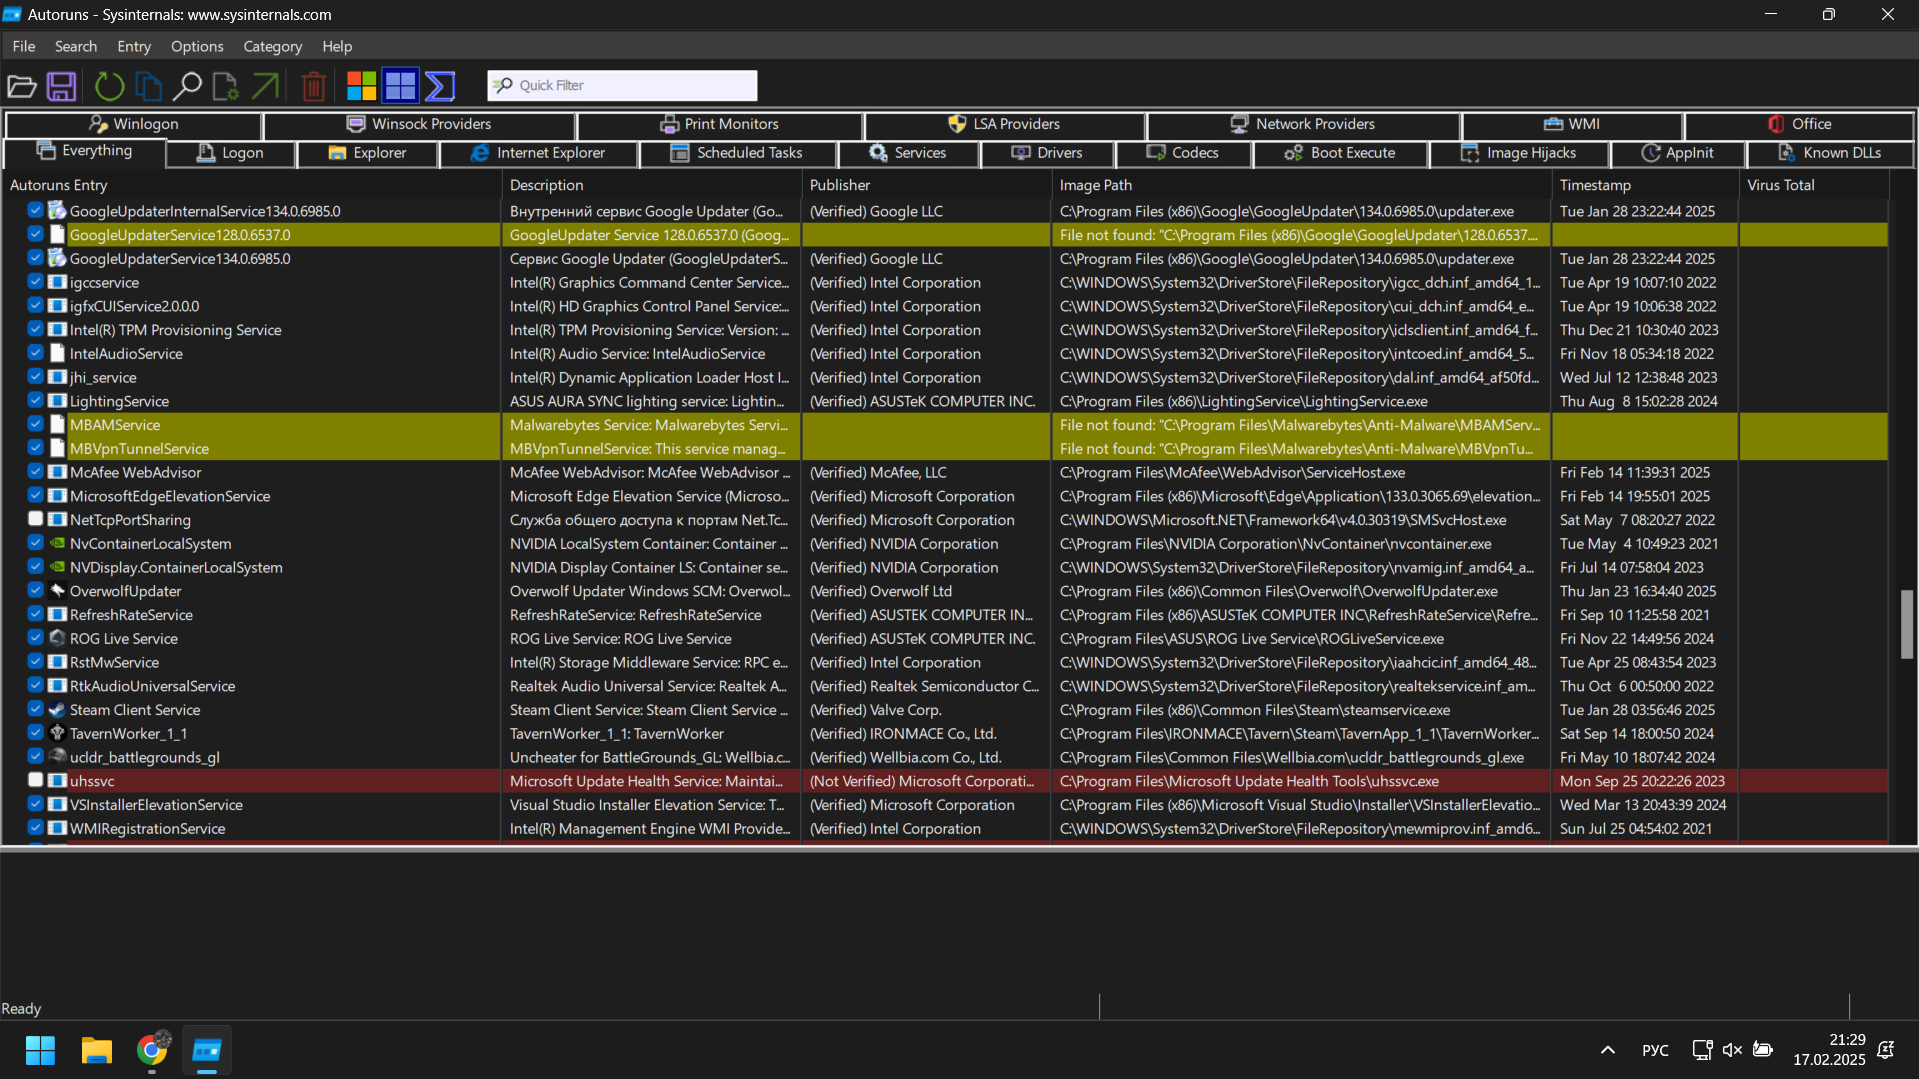Click the muted volume tray icon
The height and width of the screenshot is (1079, 1919).
click(1732, 1050)
